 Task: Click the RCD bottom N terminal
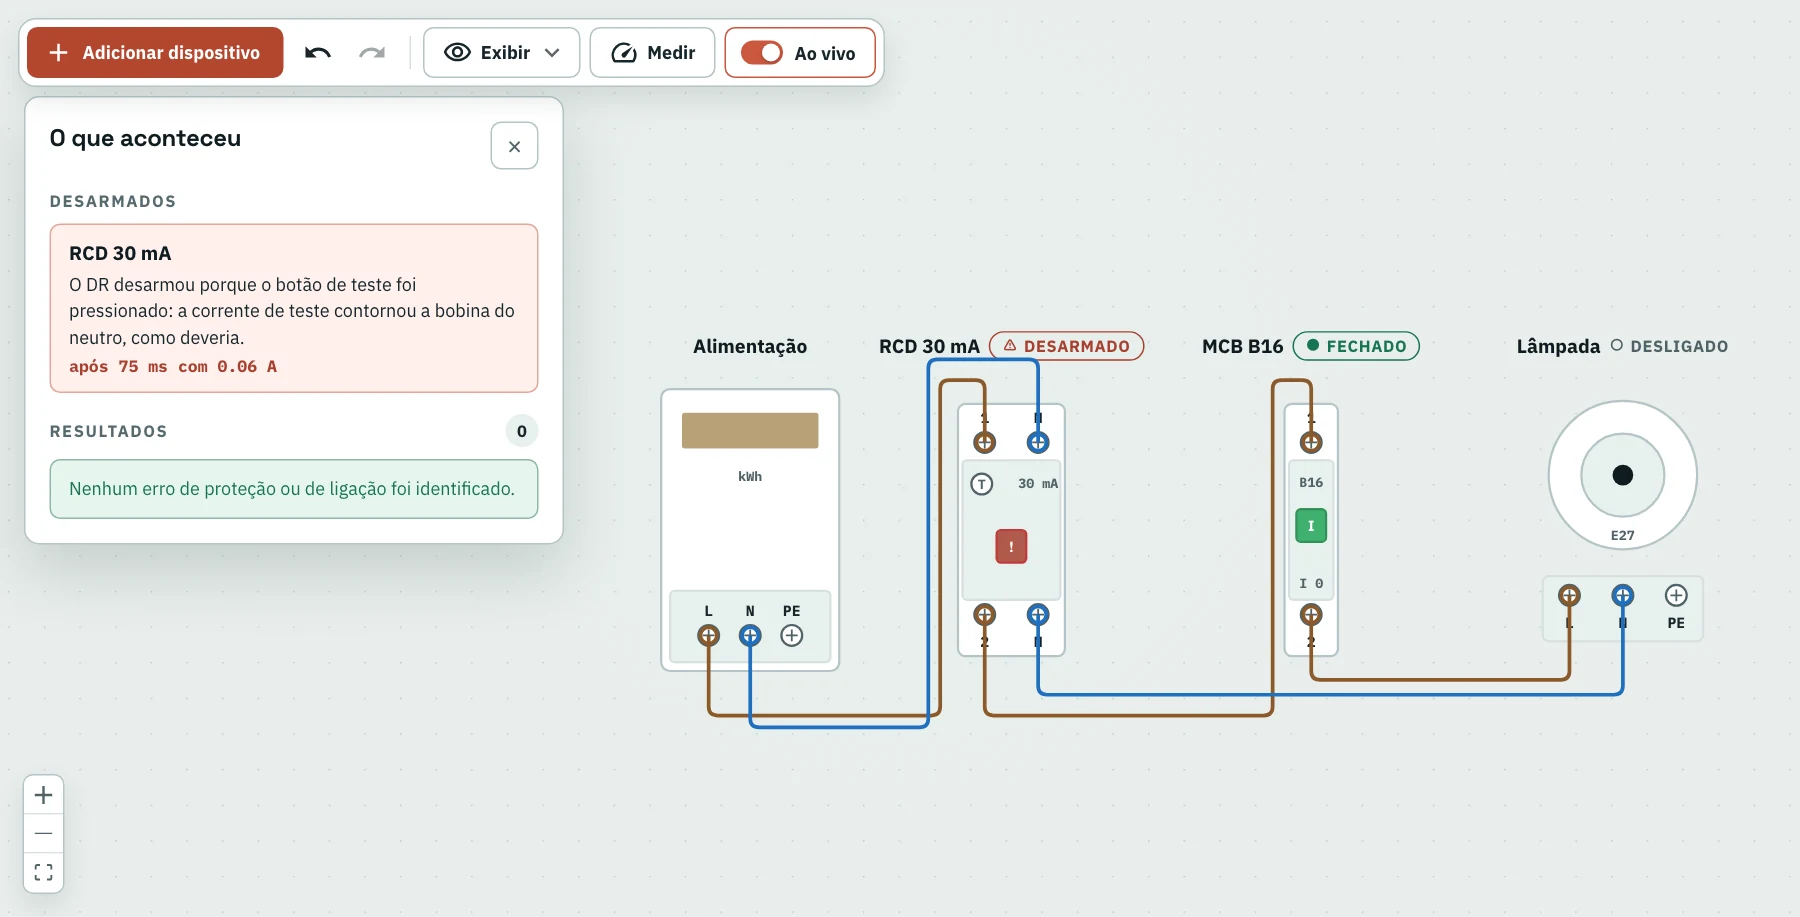pyautogui.click(x=1038, y=614)
